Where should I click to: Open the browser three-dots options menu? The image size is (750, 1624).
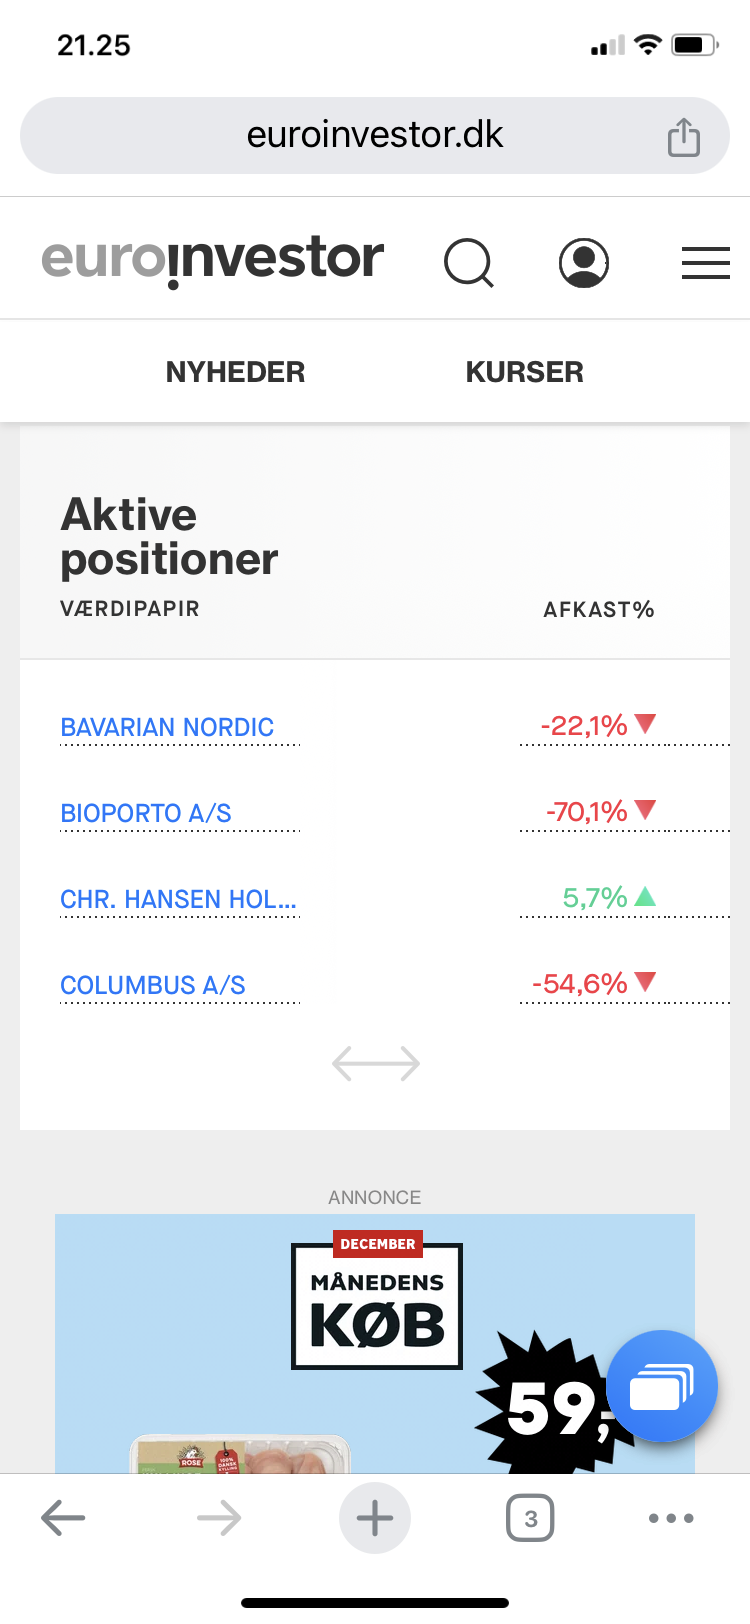pyautogui.click(x=671, y=1518)
